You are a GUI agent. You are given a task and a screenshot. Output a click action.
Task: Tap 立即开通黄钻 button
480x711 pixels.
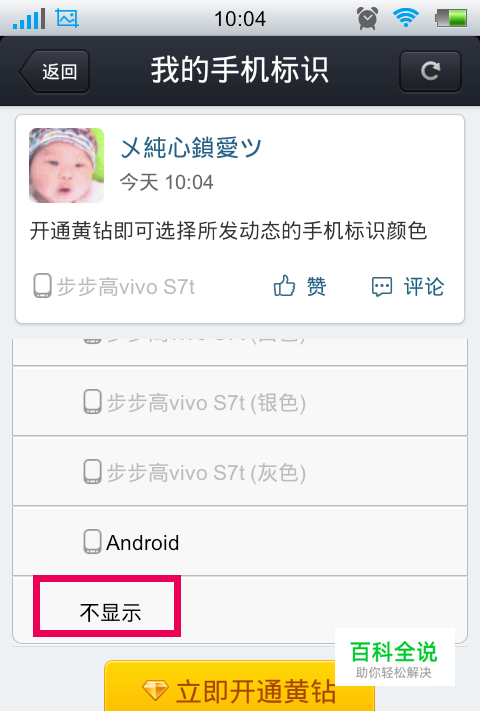tap(239, 687)
